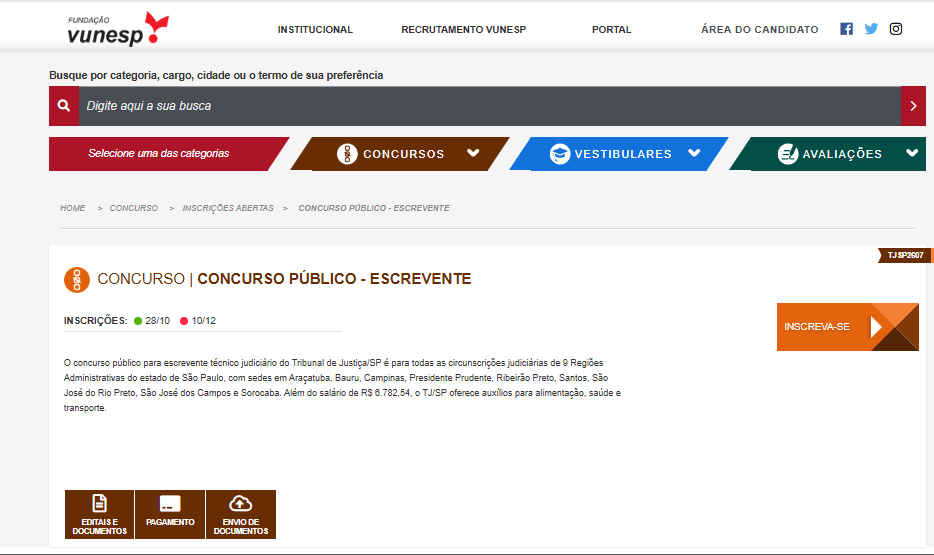Screen dimensions: 934x555
Task: Open the Fundação Vunesp logo homepage
Action: [x=118, y=29]
